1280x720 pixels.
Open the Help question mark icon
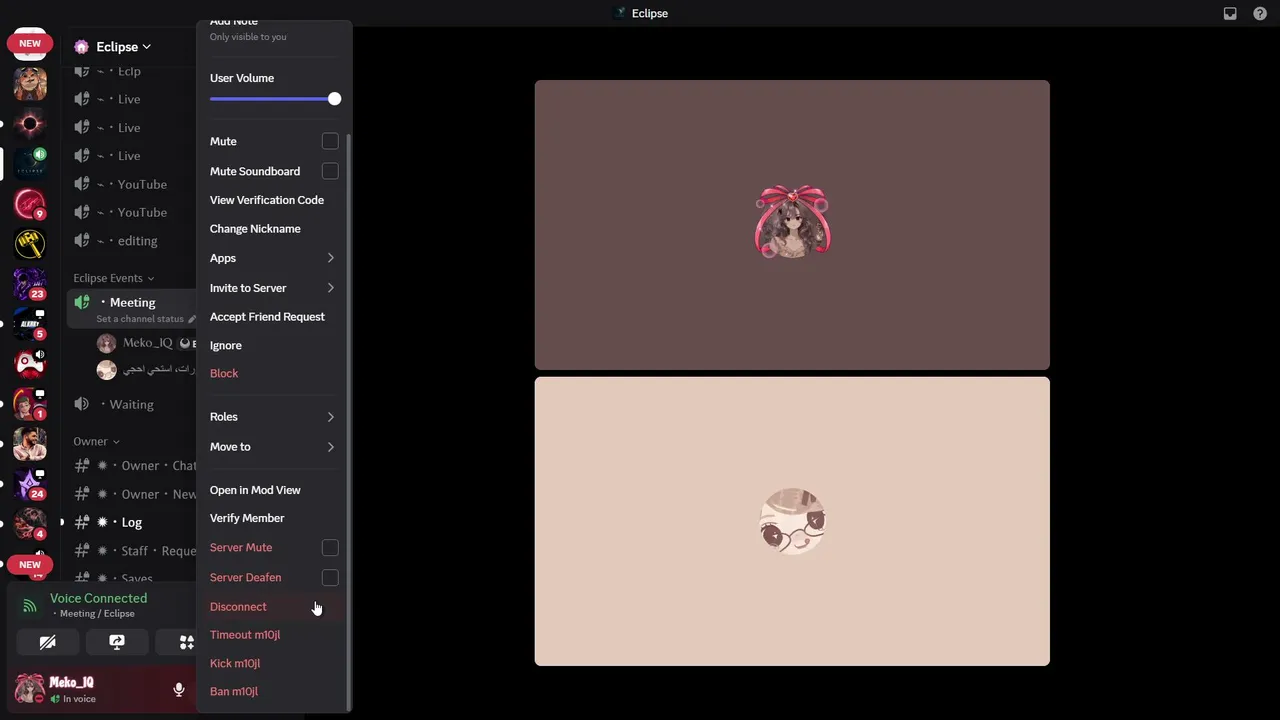pyautogui.click(x=1260, y=13)
